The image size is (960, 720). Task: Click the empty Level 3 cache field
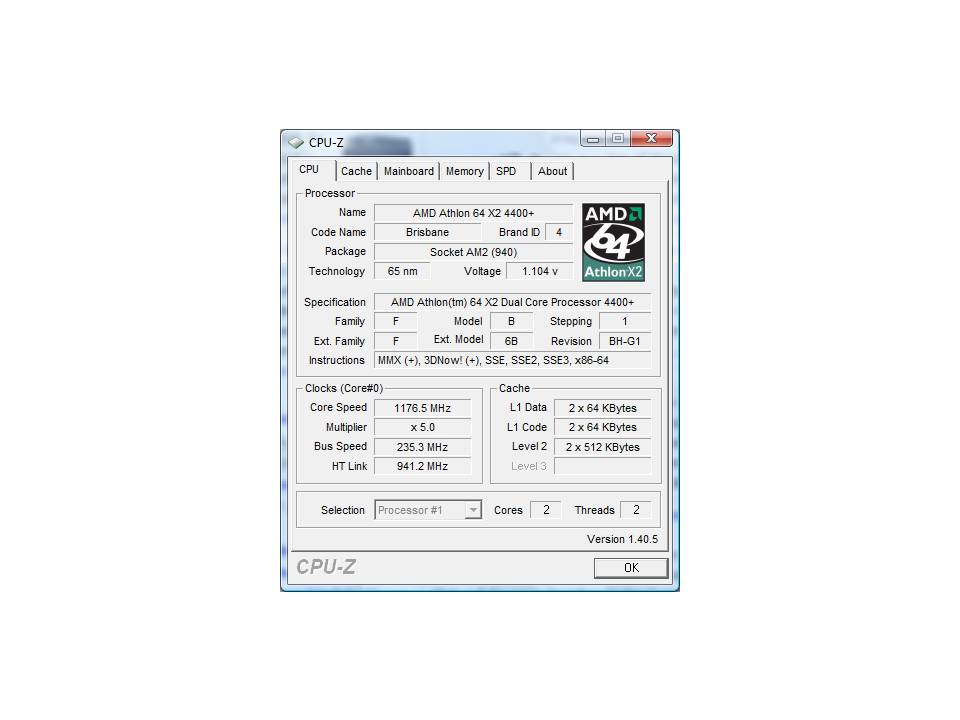(x=602, y=467)
